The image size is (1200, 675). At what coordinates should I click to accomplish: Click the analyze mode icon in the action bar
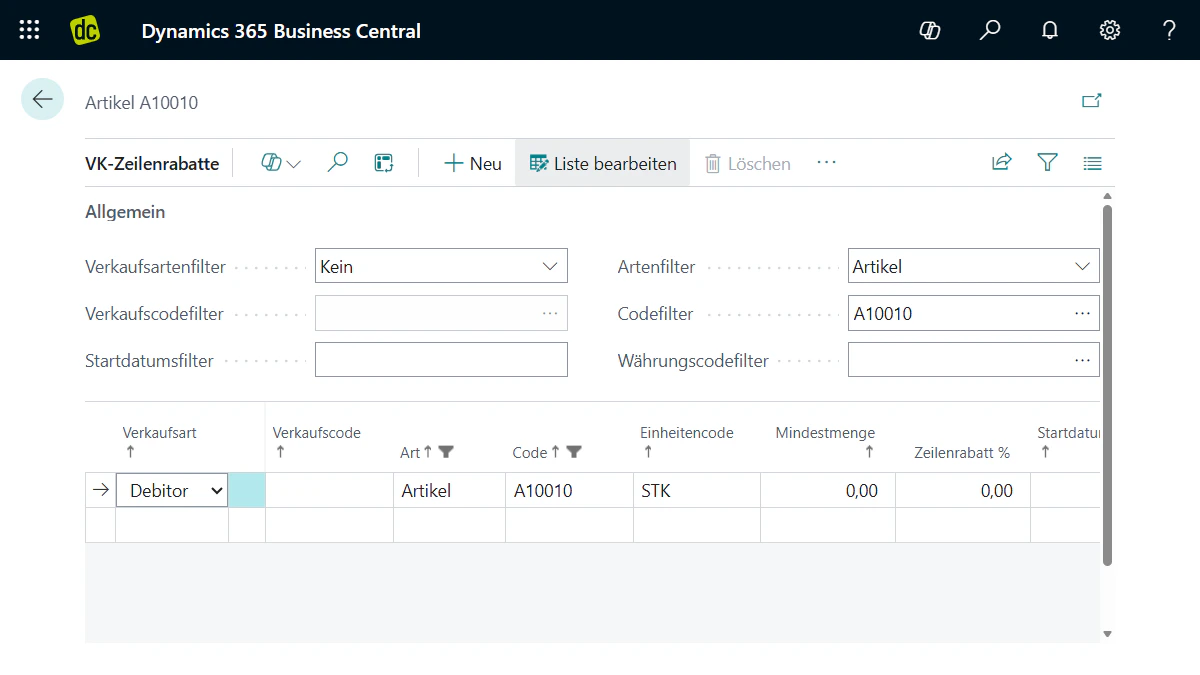tap(384, 163)
